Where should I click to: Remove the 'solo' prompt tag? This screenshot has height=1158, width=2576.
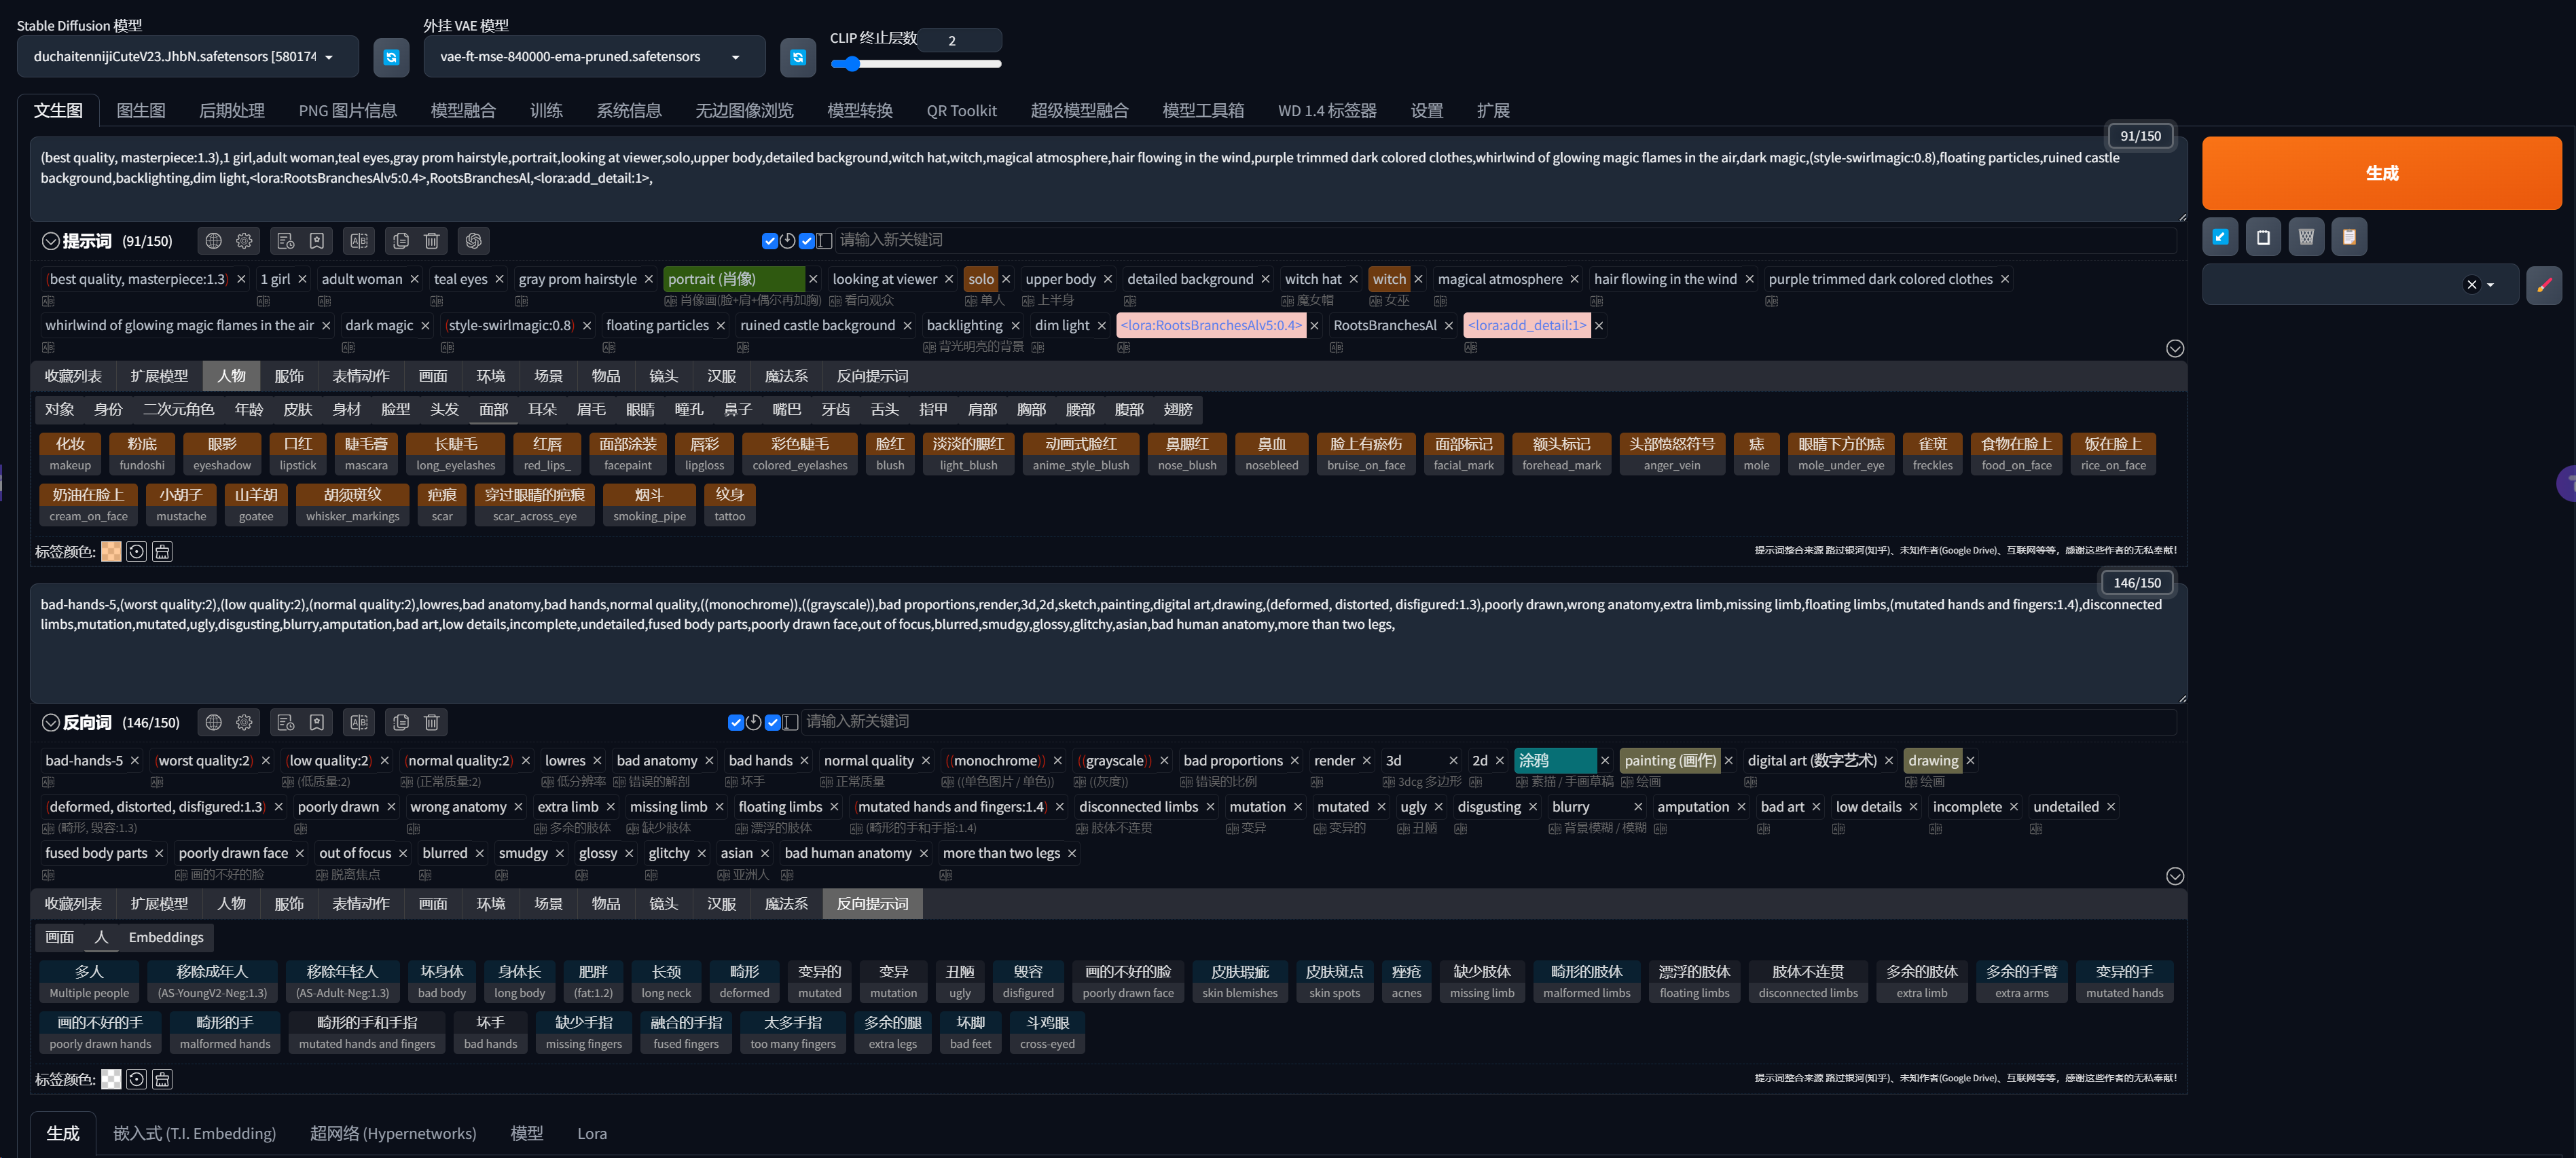pos(1006,279)
